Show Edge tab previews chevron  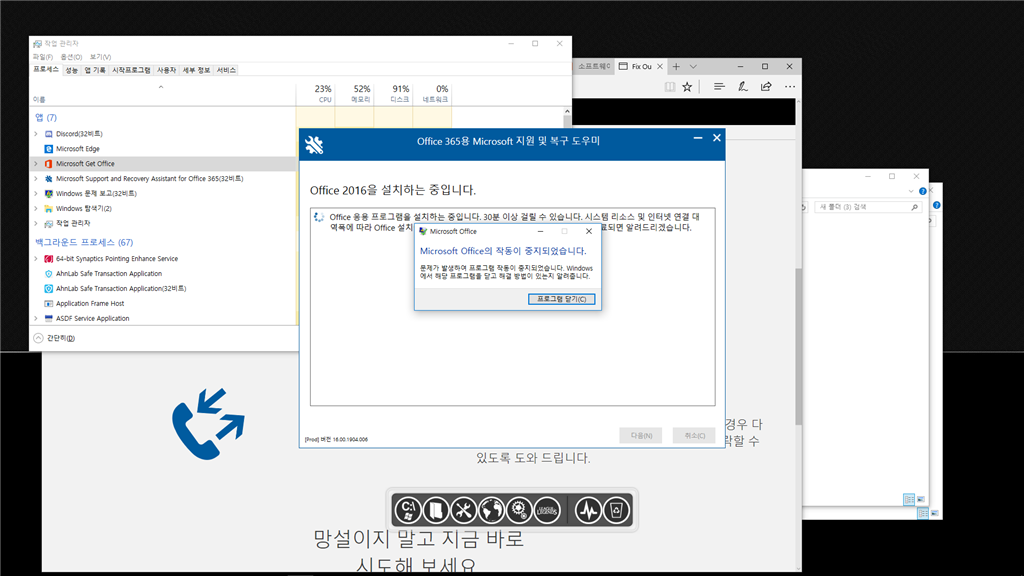(693, 67)
